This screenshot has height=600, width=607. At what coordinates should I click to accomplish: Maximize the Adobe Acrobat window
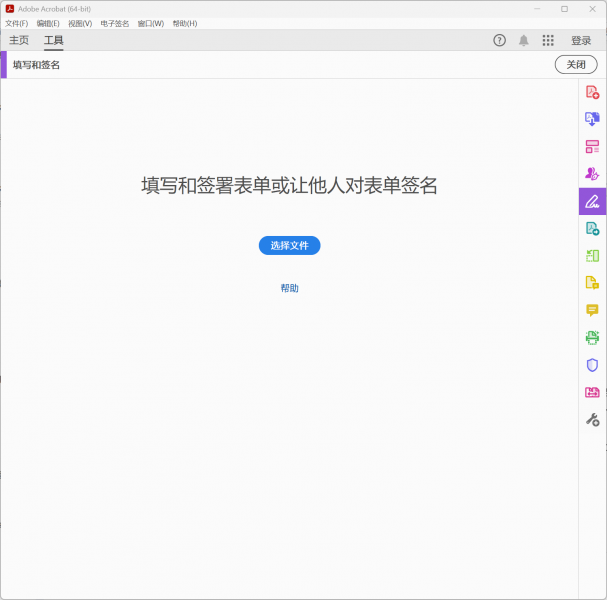pyautogui.click(x=564, y=9)
